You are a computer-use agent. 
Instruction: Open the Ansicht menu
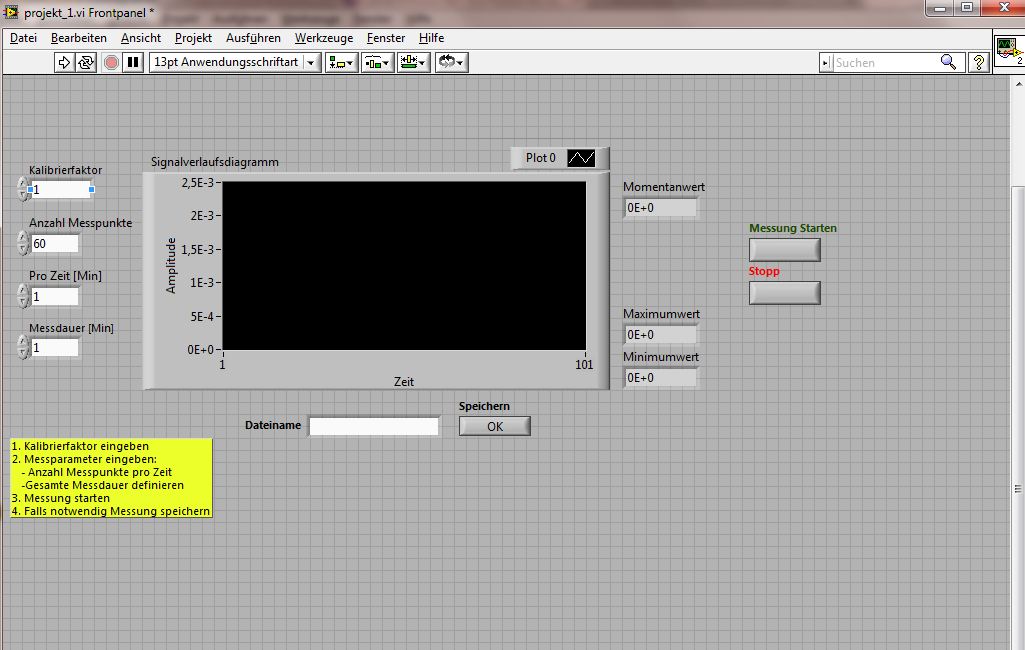click(141, 38)
